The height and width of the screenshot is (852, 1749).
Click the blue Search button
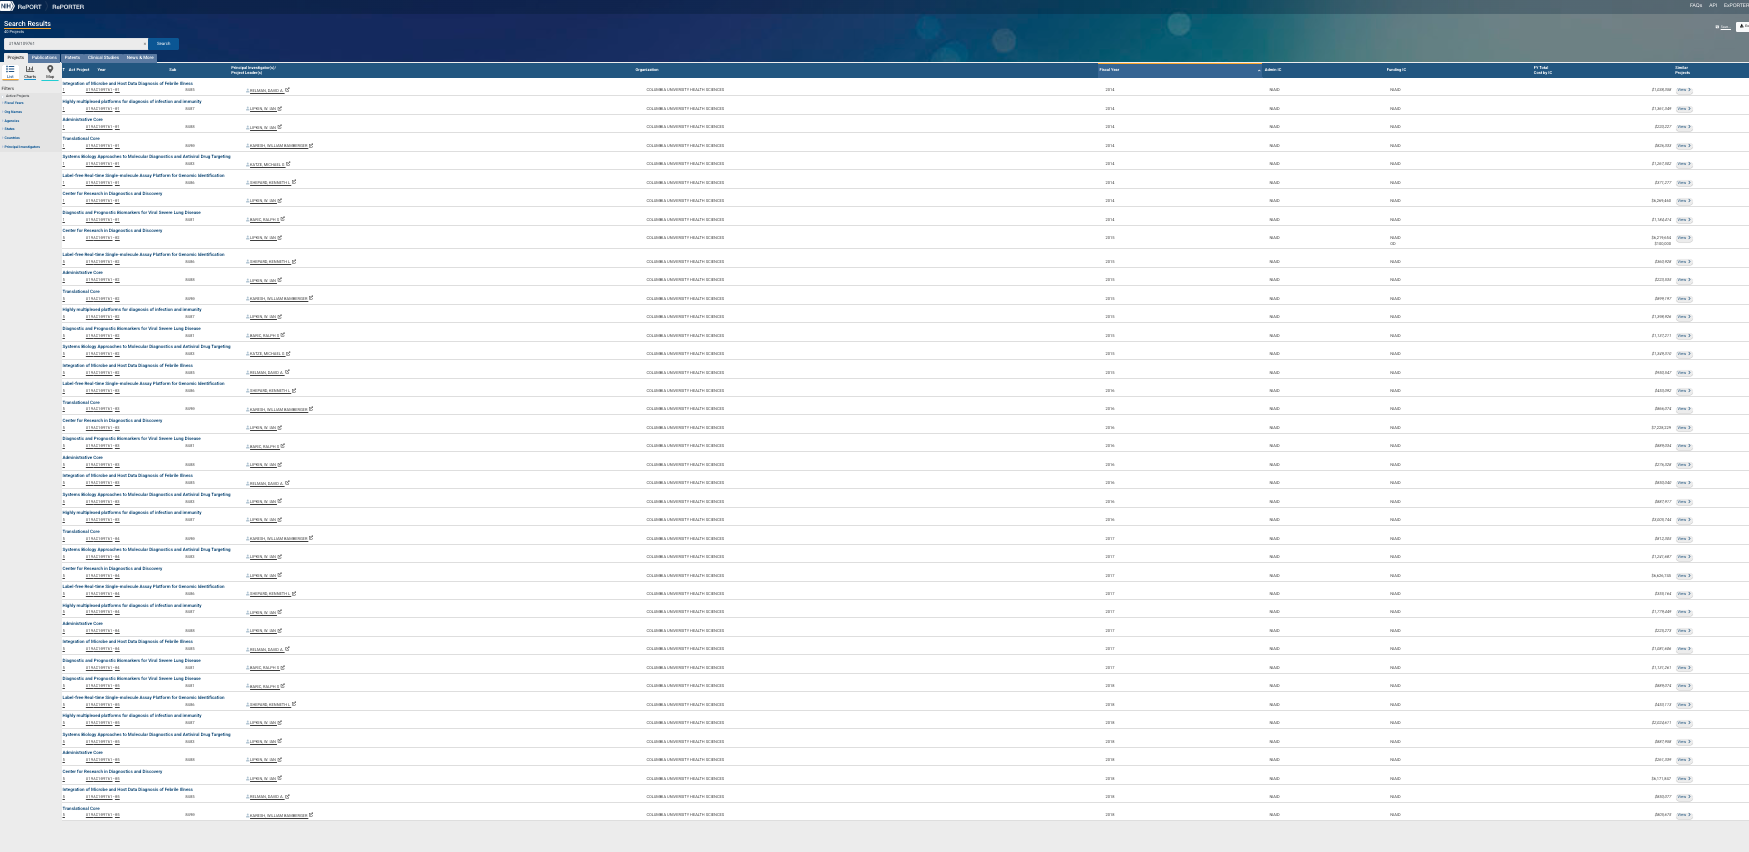point(164,44)
